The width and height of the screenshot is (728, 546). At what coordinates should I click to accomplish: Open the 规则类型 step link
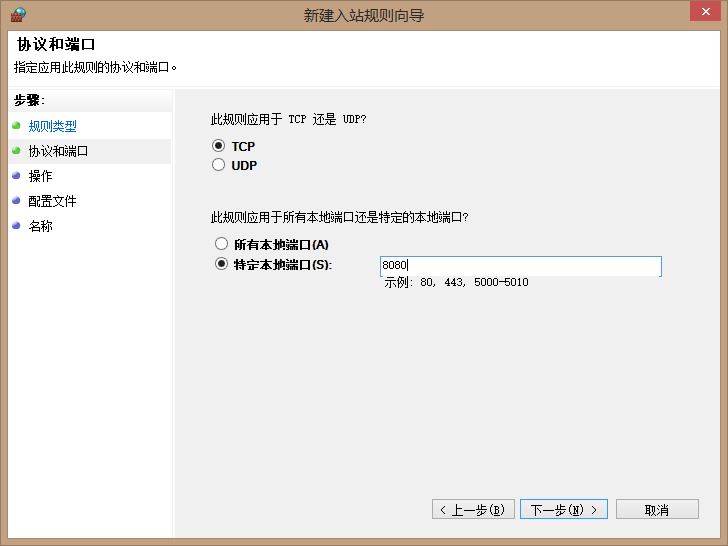tap(52, 126)
